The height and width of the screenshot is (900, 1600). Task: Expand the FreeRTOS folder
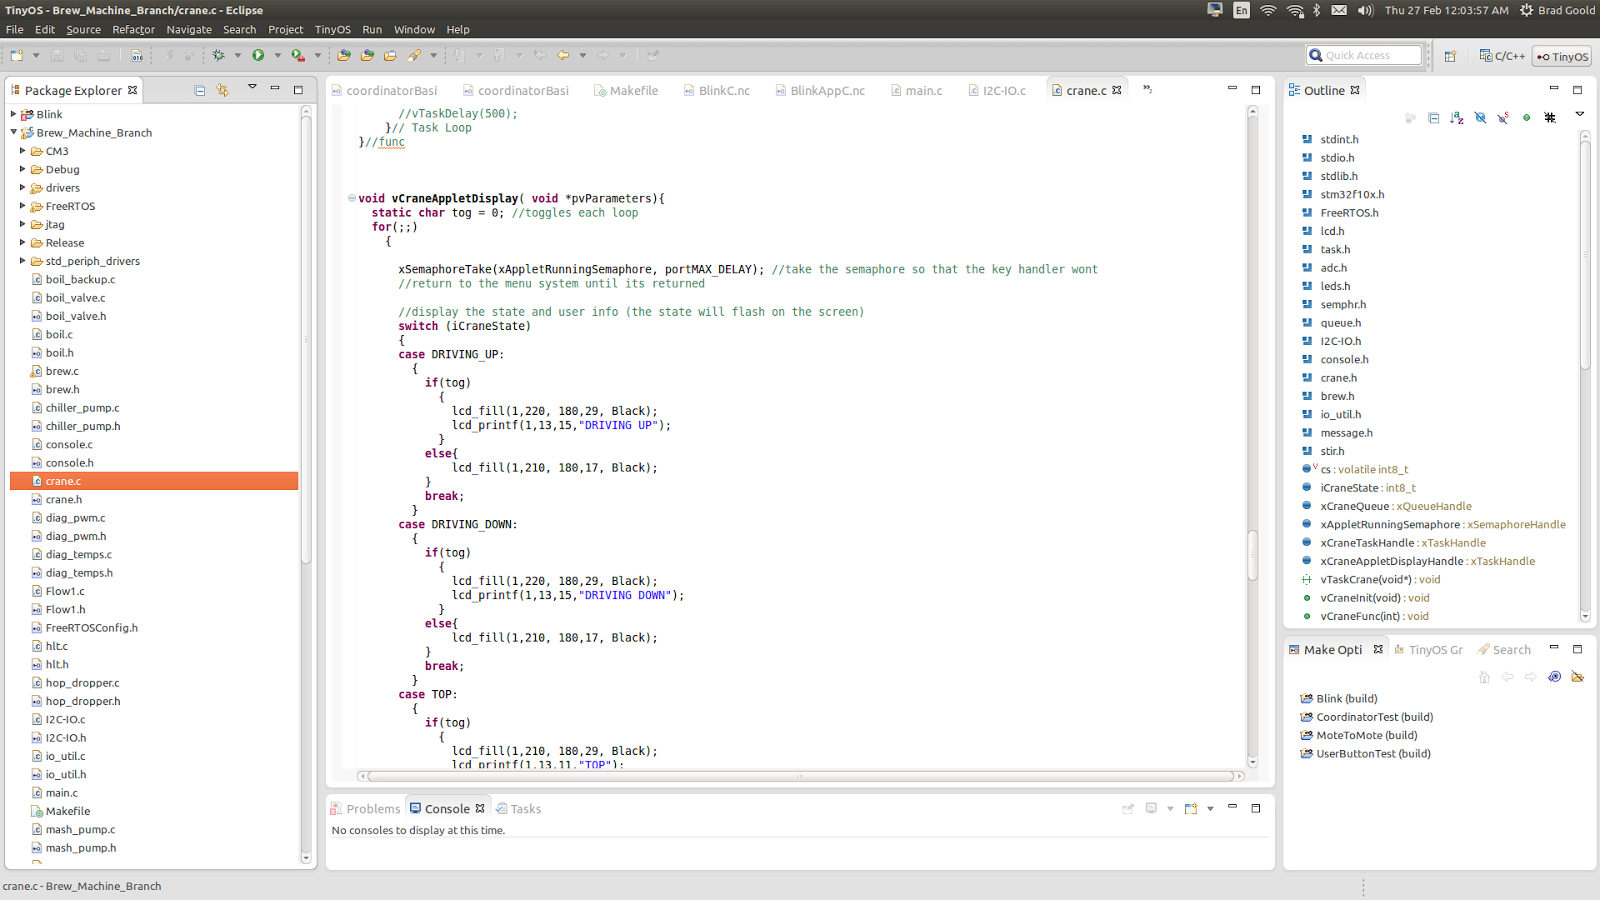point(23,206)
